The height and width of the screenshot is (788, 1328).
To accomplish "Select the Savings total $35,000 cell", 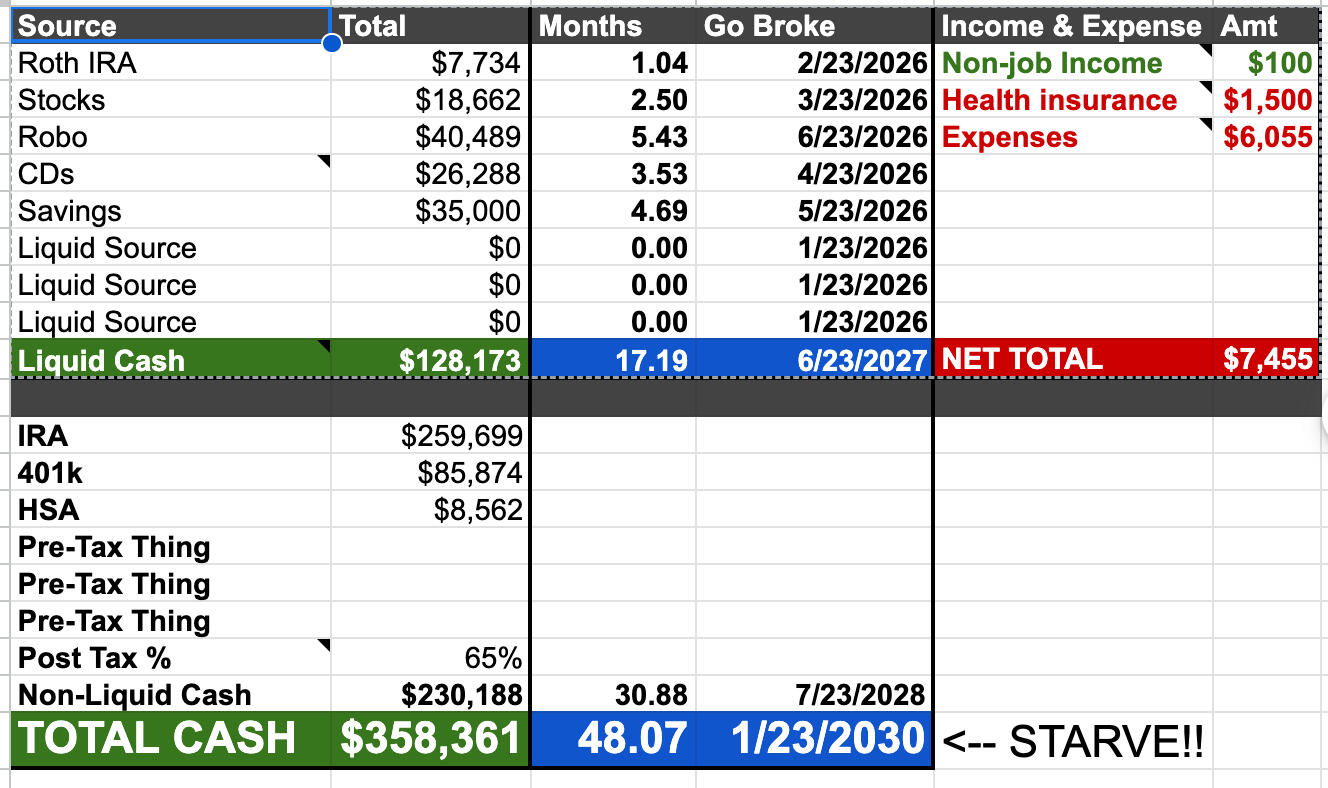I will tap(430, 212).
